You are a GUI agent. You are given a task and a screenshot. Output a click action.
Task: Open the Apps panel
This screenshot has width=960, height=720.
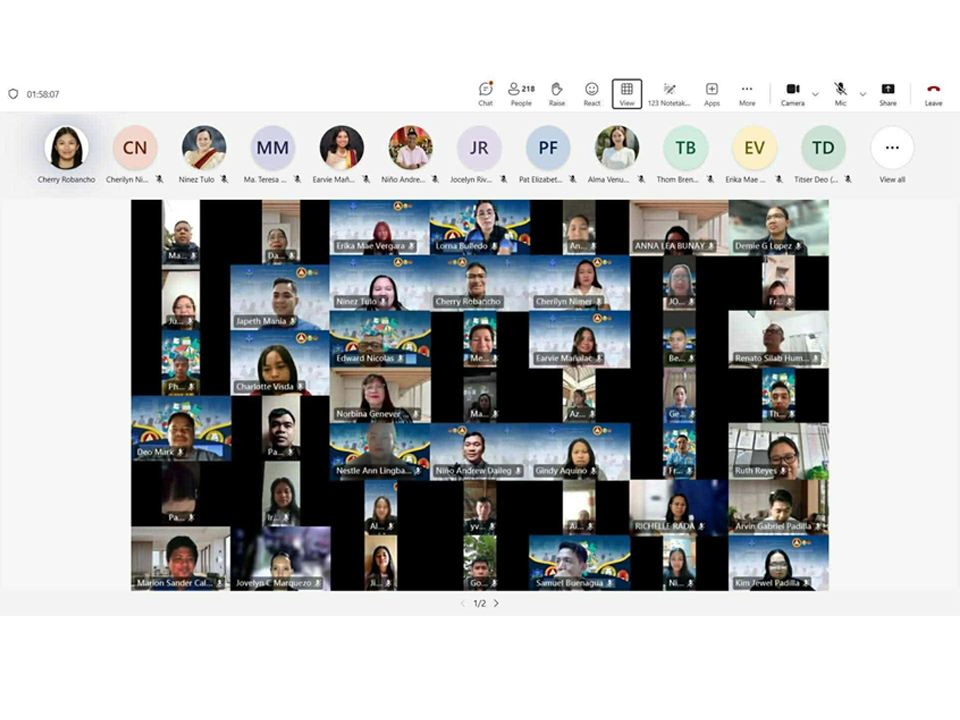(712, 93)
